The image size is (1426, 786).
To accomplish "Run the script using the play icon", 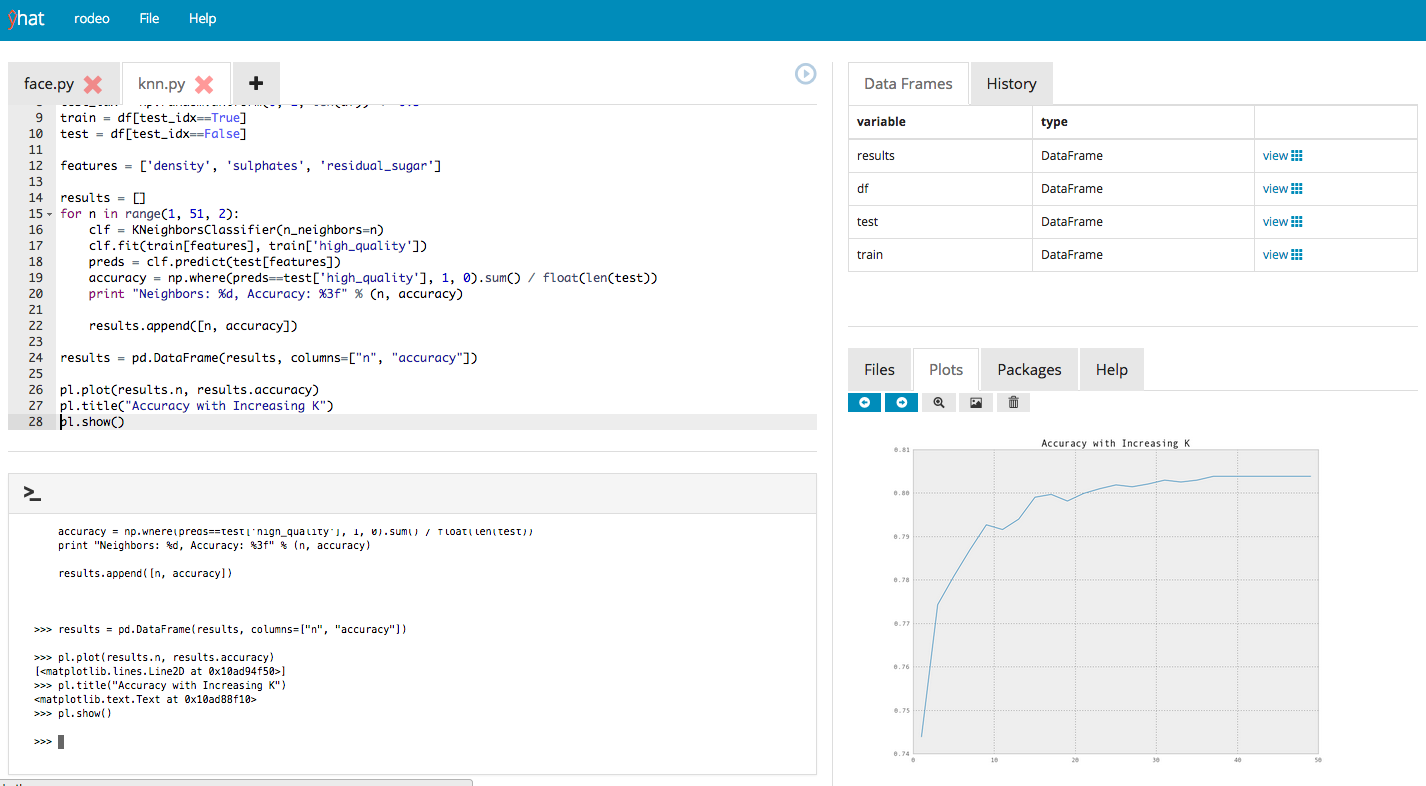I will (805, 74).
